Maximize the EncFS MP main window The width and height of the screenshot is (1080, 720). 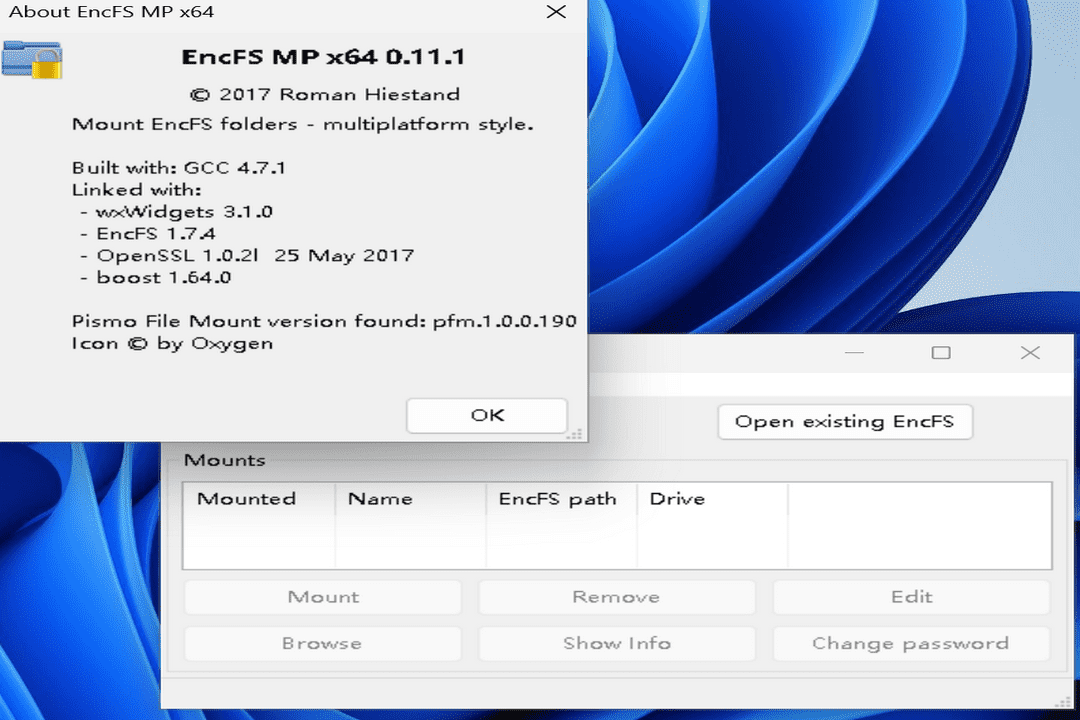click(x=941, y=353)
